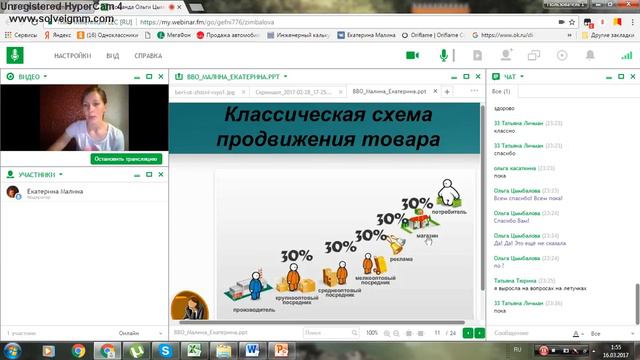The image size is (640, 360).
Task: Start recording with the circle icon
Action: point(562,55)
